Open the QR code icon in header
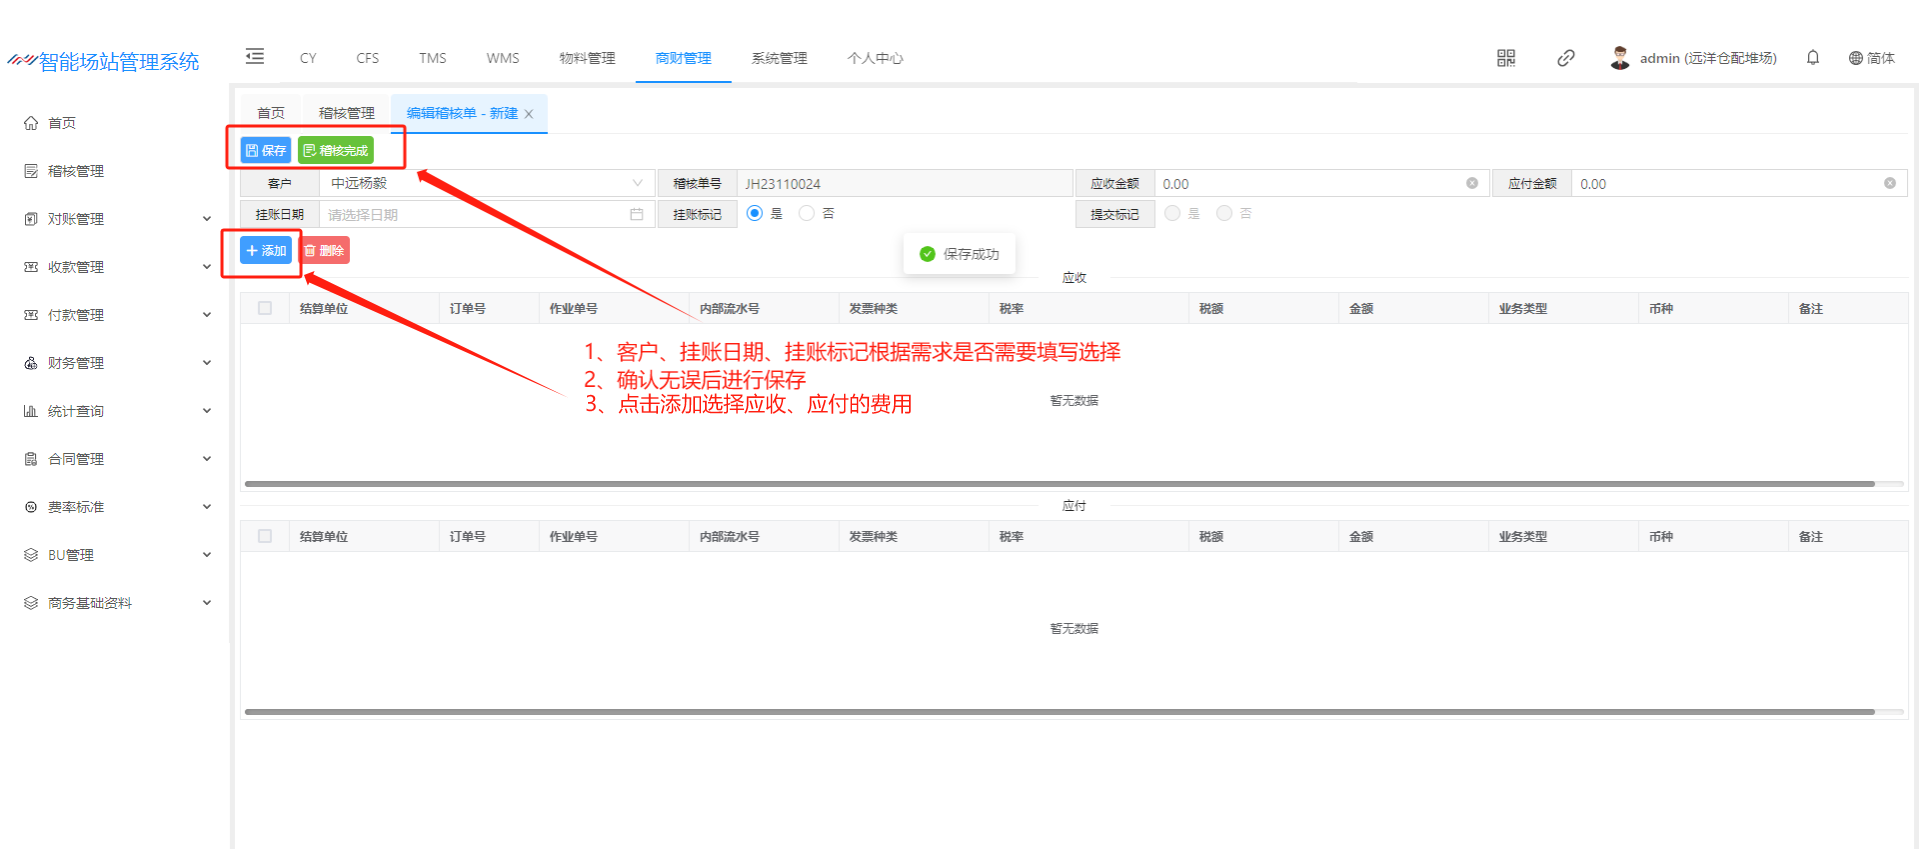The width and height of the screenshot is (1920, 849). [1505, 58]
